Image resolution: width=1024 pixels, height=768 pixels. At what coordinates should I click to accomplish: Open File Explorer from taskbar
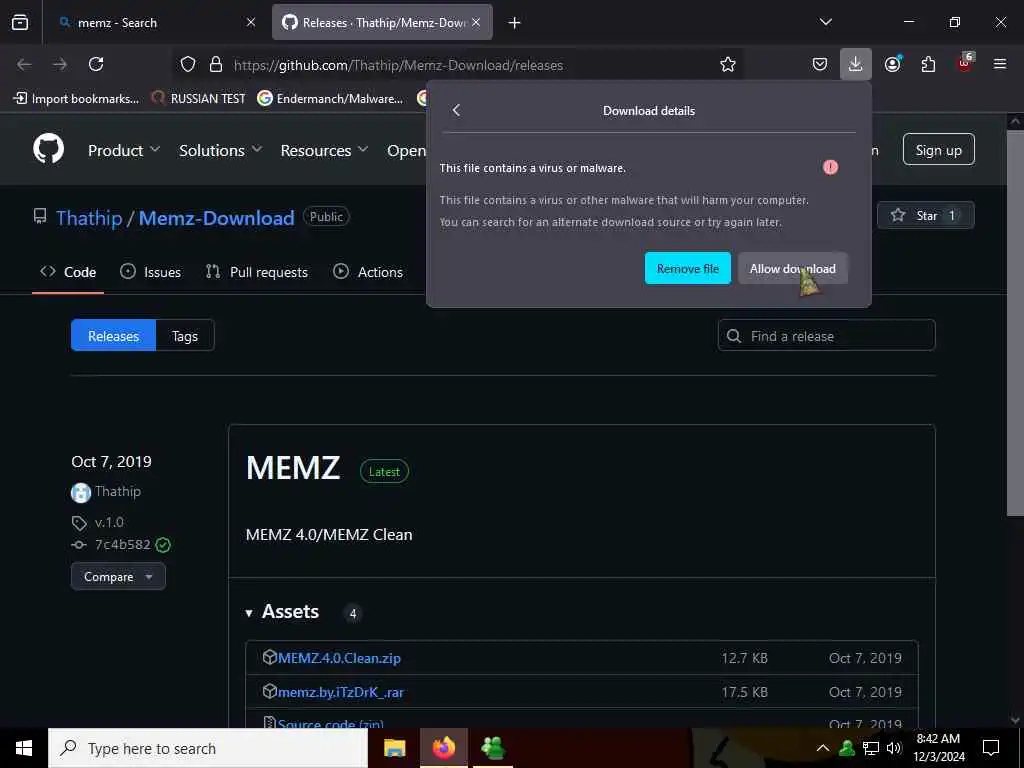click(394, 748)
